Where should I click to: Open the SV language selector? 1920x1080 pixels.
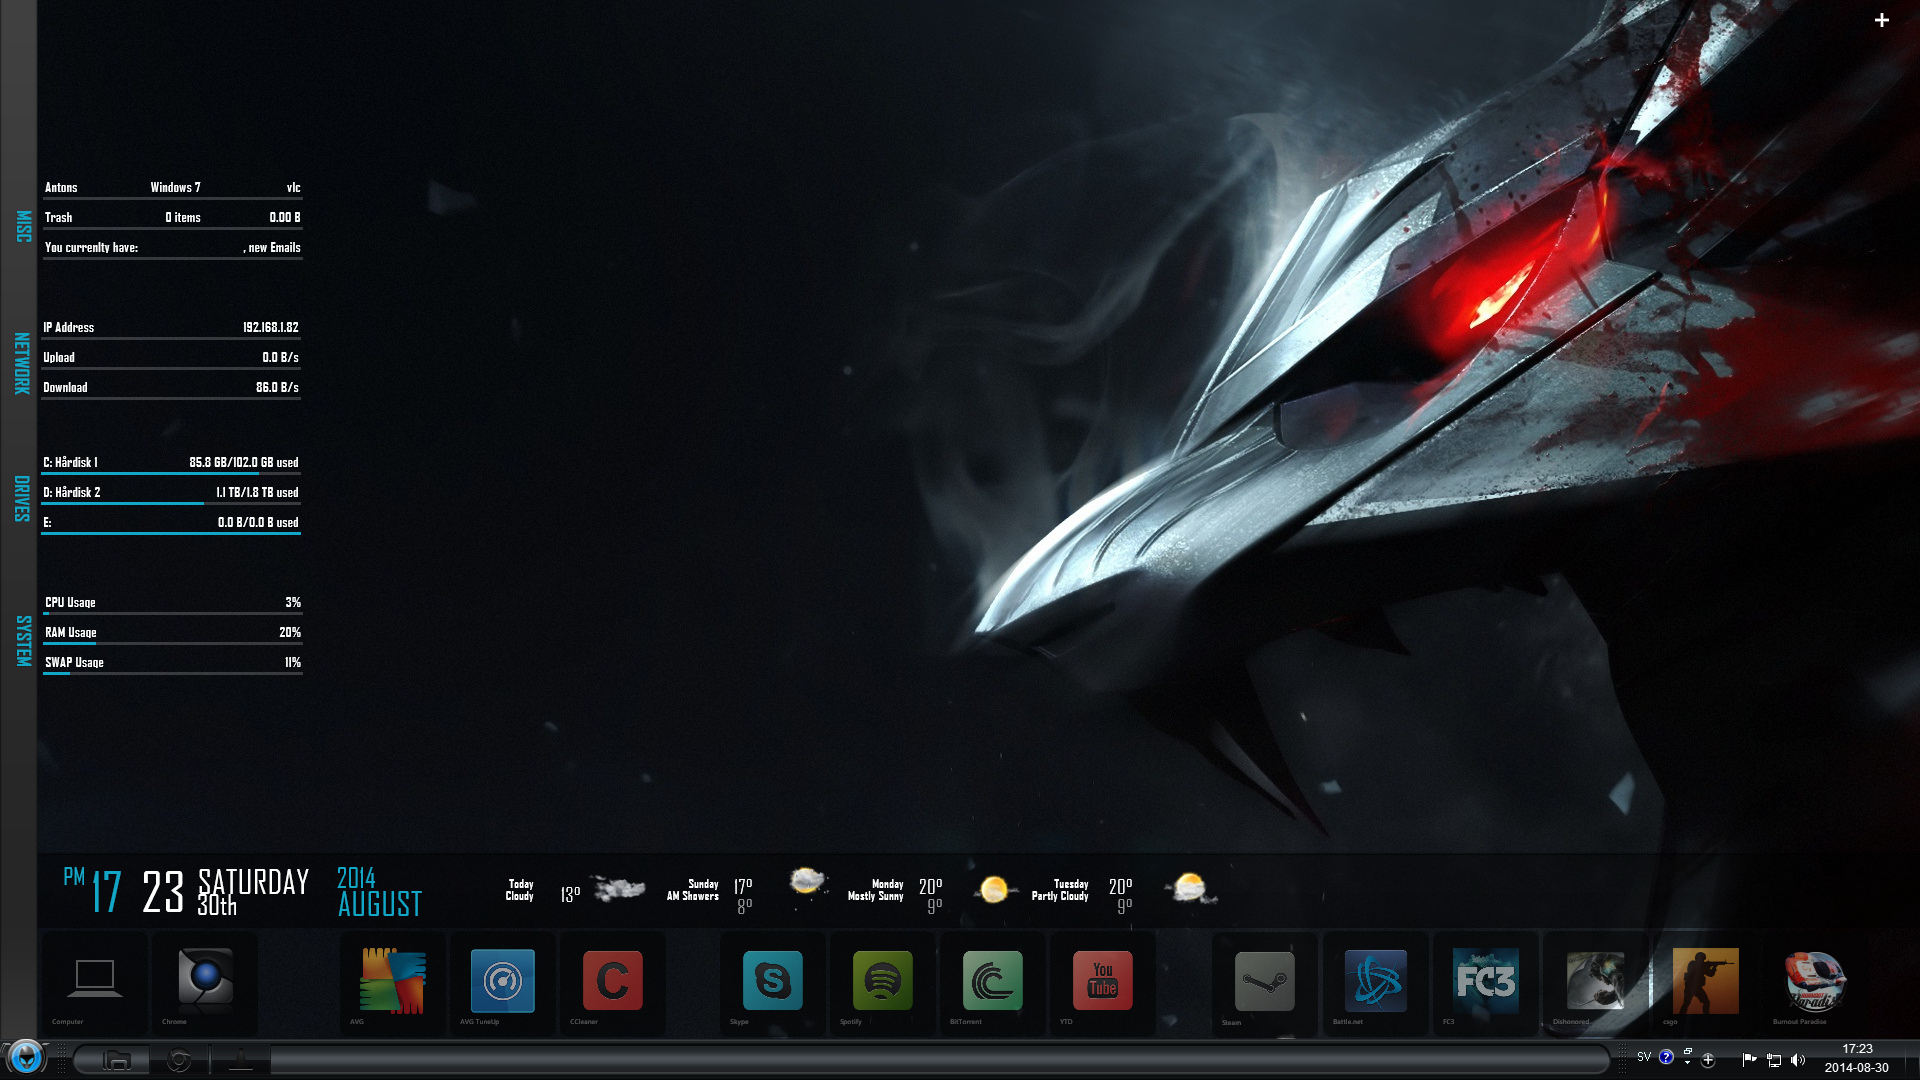coord(1644,1057)
